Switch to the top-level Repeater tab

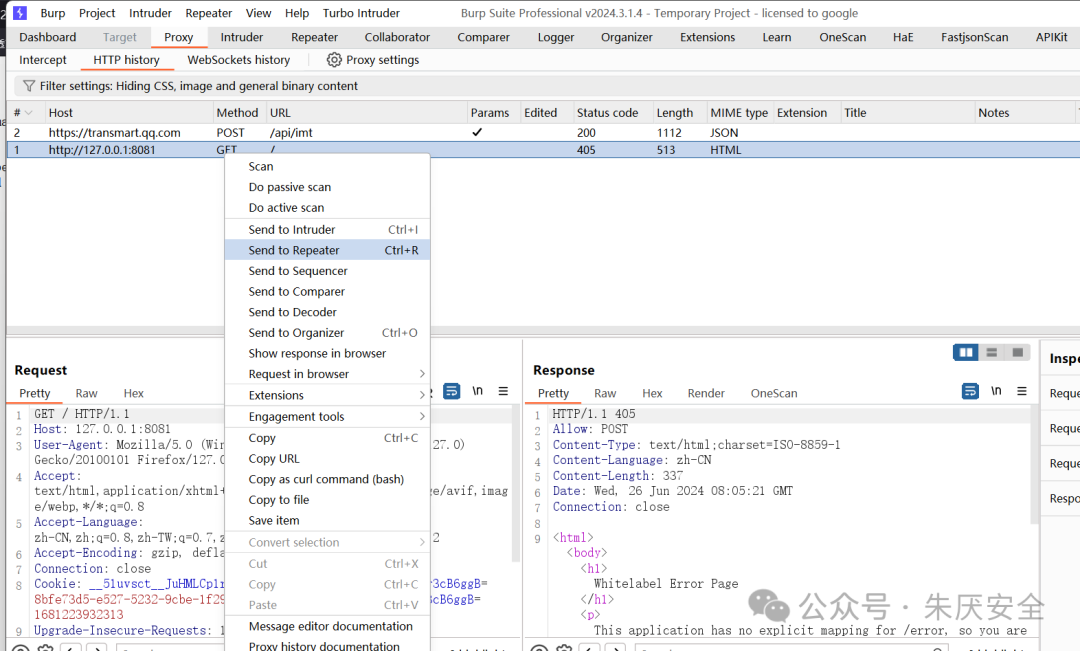314,37
